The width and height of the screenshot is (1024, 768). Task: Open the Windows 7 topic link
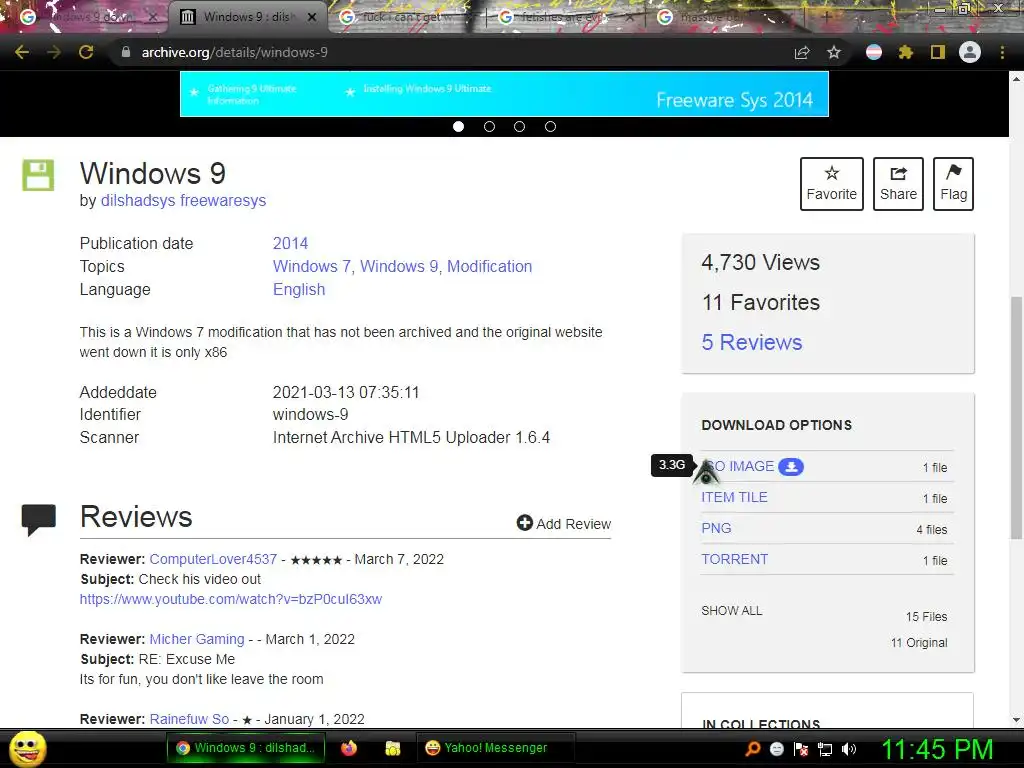pos(312,266)
